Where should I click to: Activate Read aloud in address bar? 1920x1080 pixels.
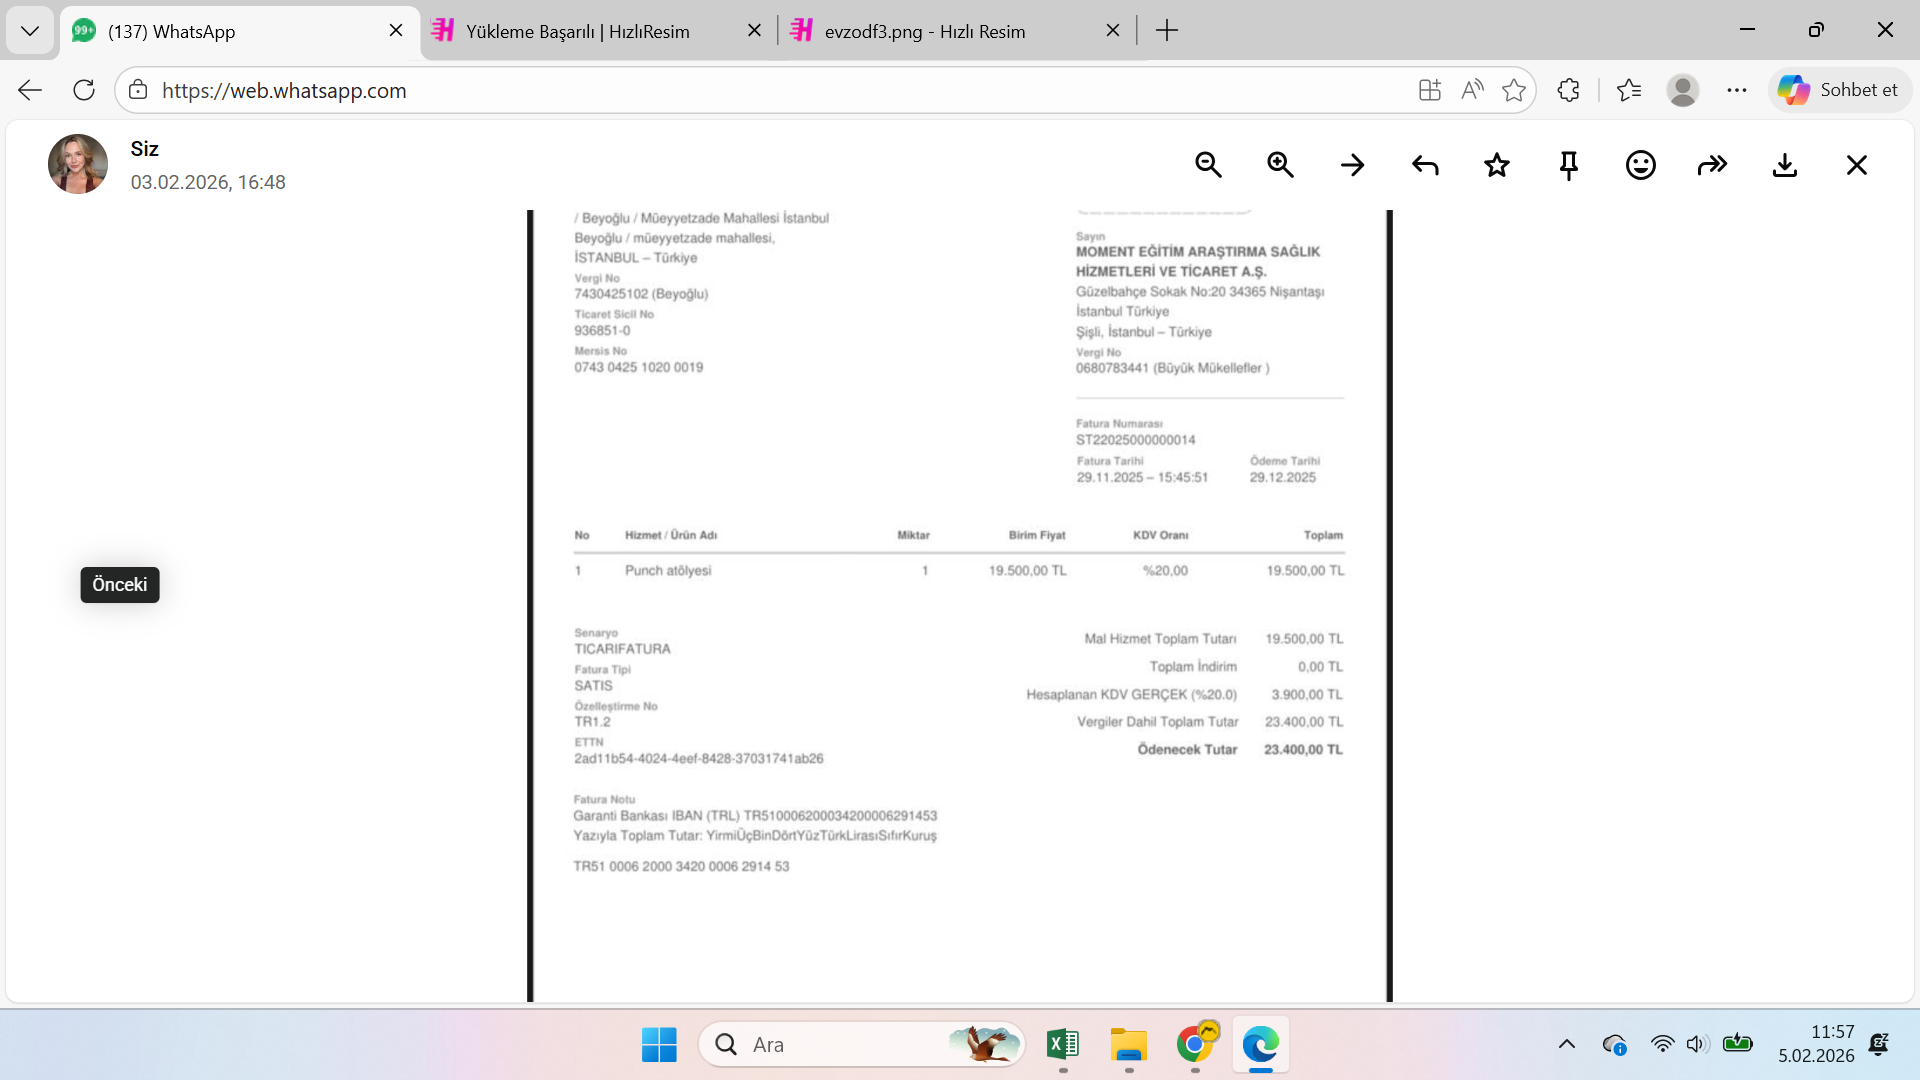1472,90
